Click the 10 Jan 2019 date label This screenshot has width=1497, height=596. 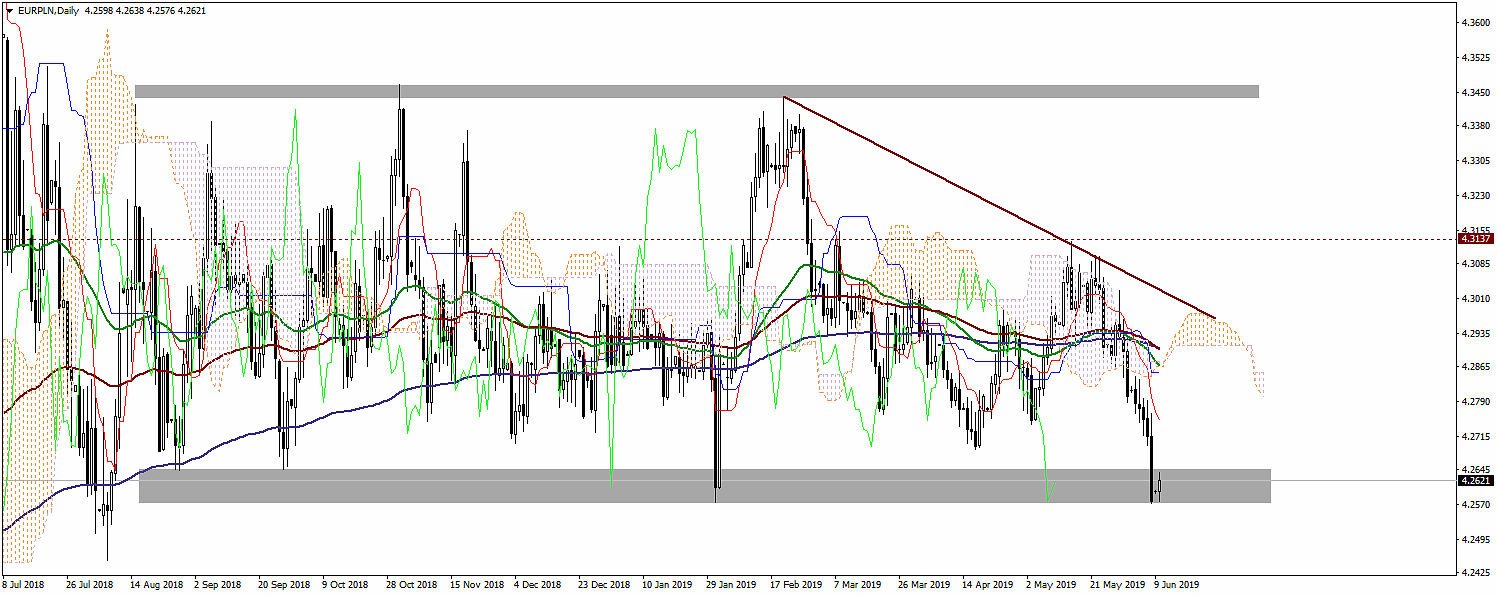tap(668, 583)
